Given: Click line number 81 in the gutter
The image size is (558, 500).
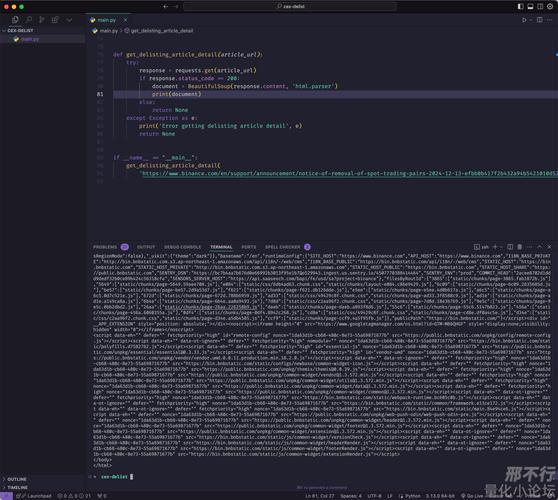Looking at the screenshot, I should pyautogui.click(x=100, y=94).
